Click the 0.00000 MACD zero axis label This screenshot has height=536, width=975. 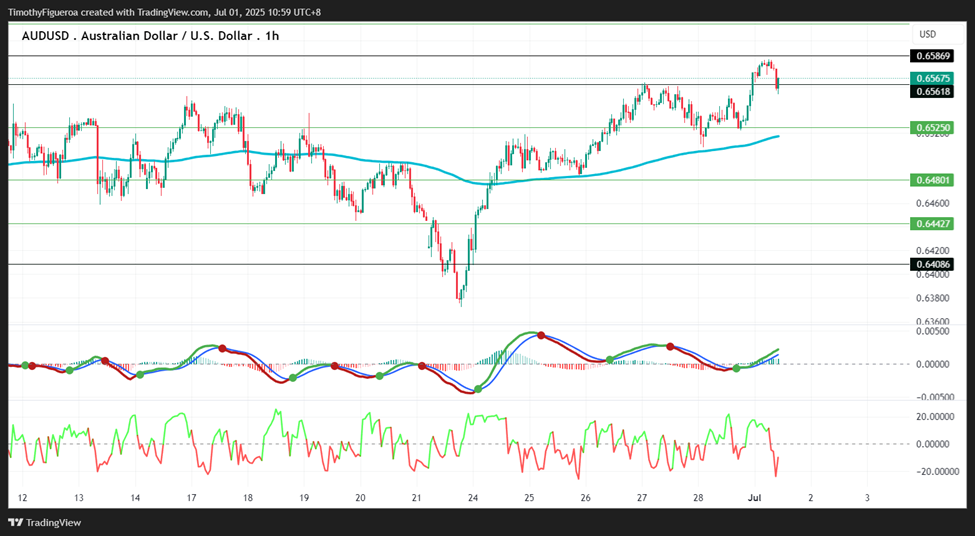pos(932,364)
